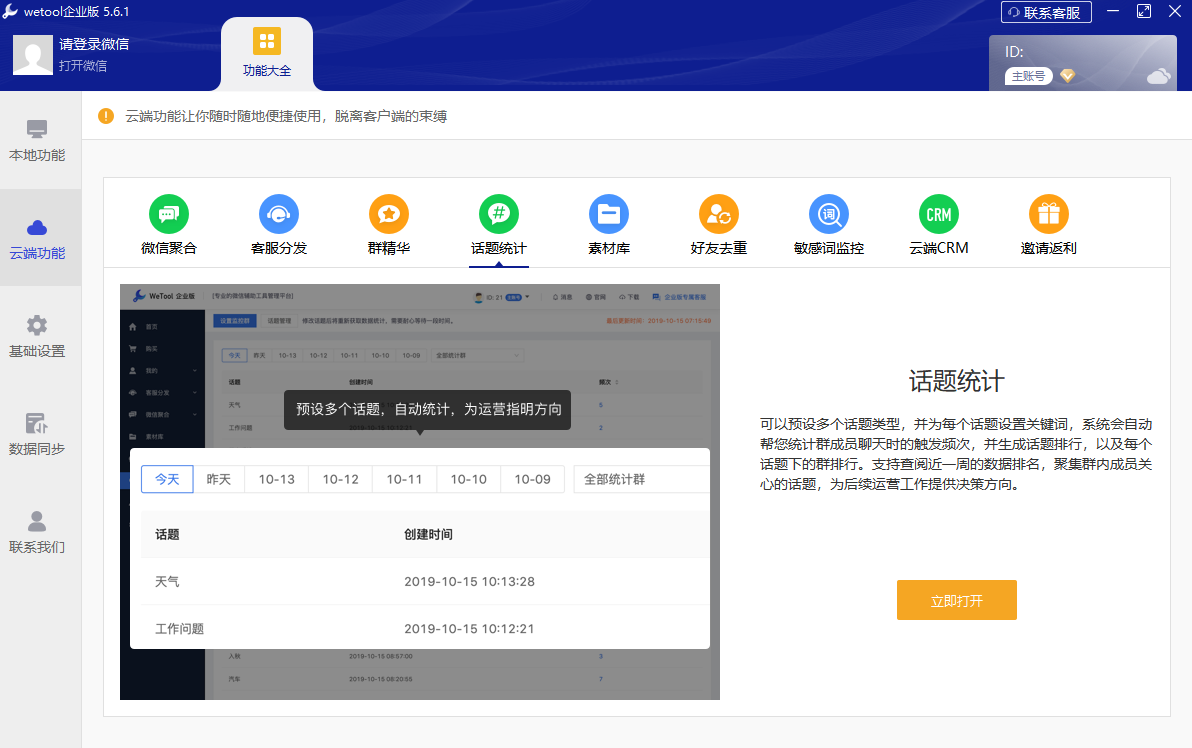
Task: Switch to the 昨天 date tab
Action: pos(219,479)
